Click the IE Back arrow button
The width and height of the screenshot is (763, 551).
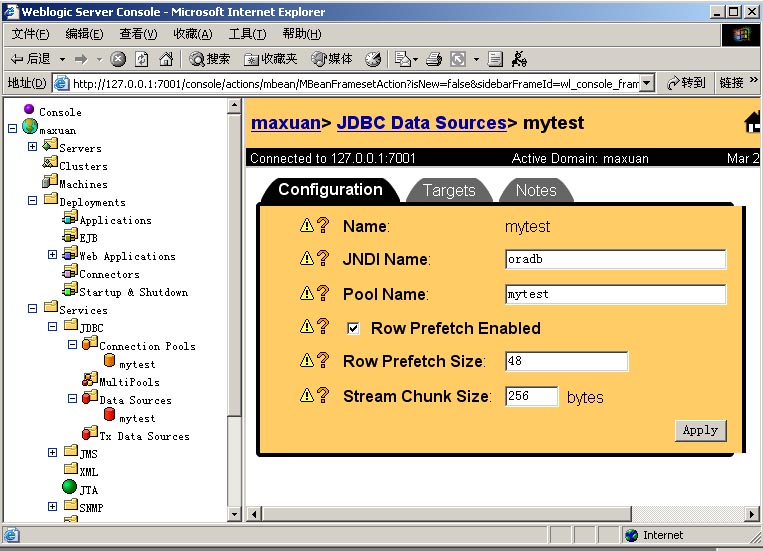click(30, 59)
